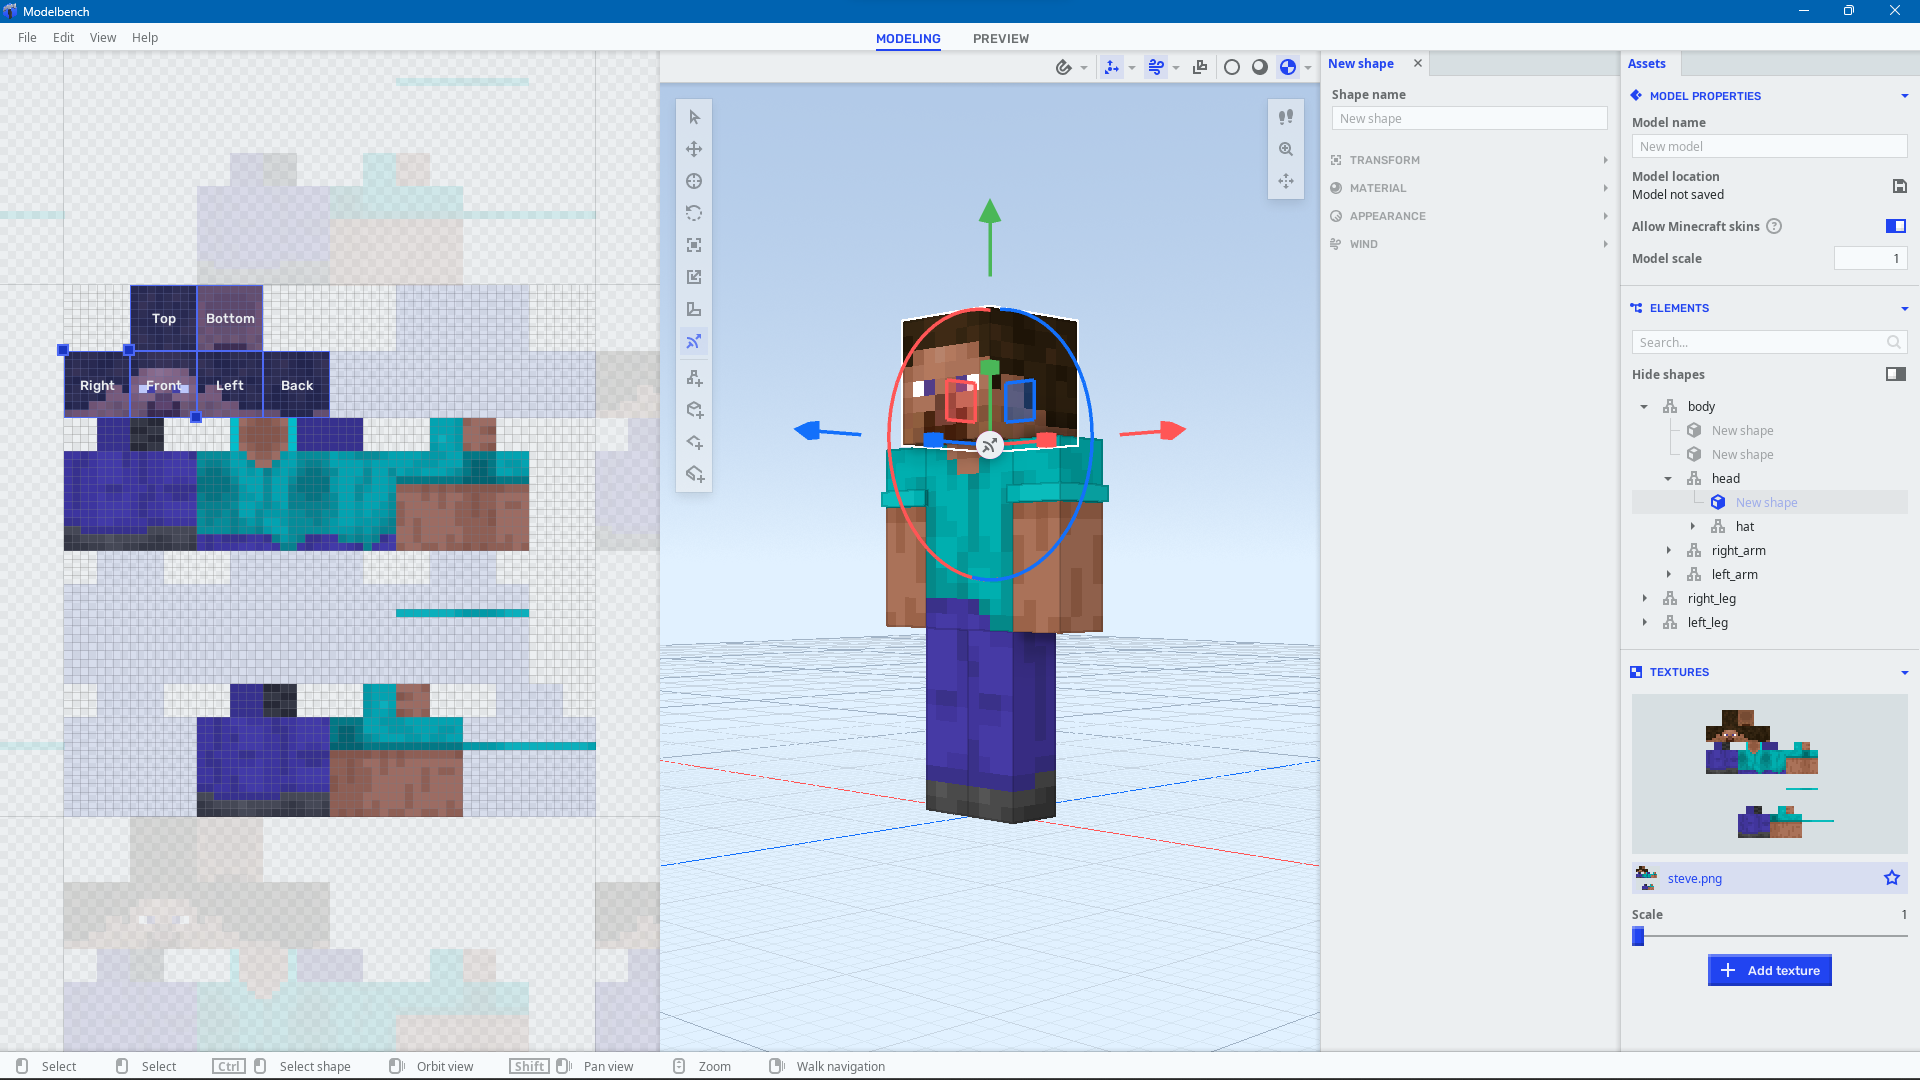Open render mode dropdown arrow

point(1308,68)
